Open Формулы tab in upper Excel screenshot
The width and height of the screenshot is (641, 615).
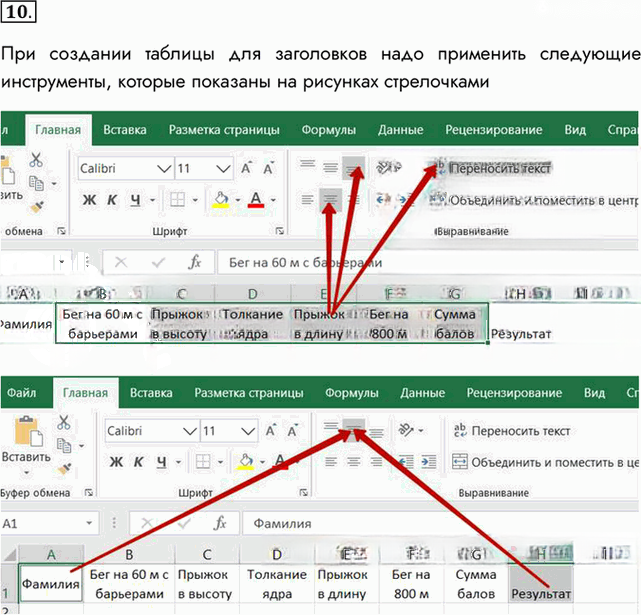(x=329, y=130)
